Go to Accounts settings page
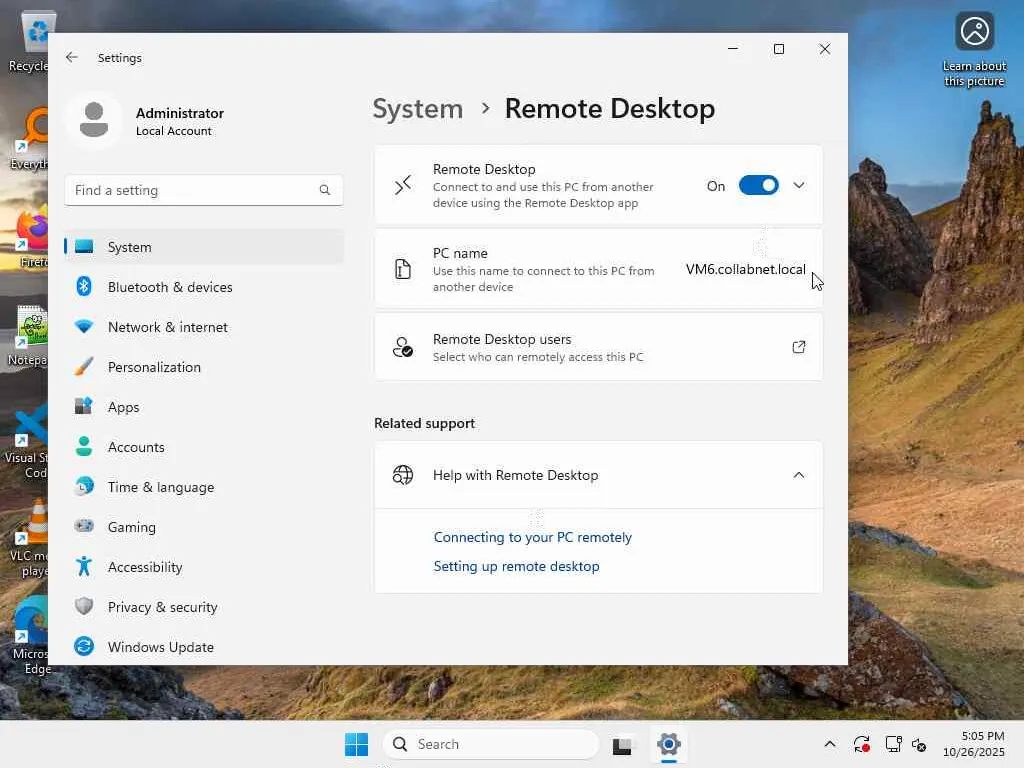Screen dimensions: 1024x768 tap(136, 447)
